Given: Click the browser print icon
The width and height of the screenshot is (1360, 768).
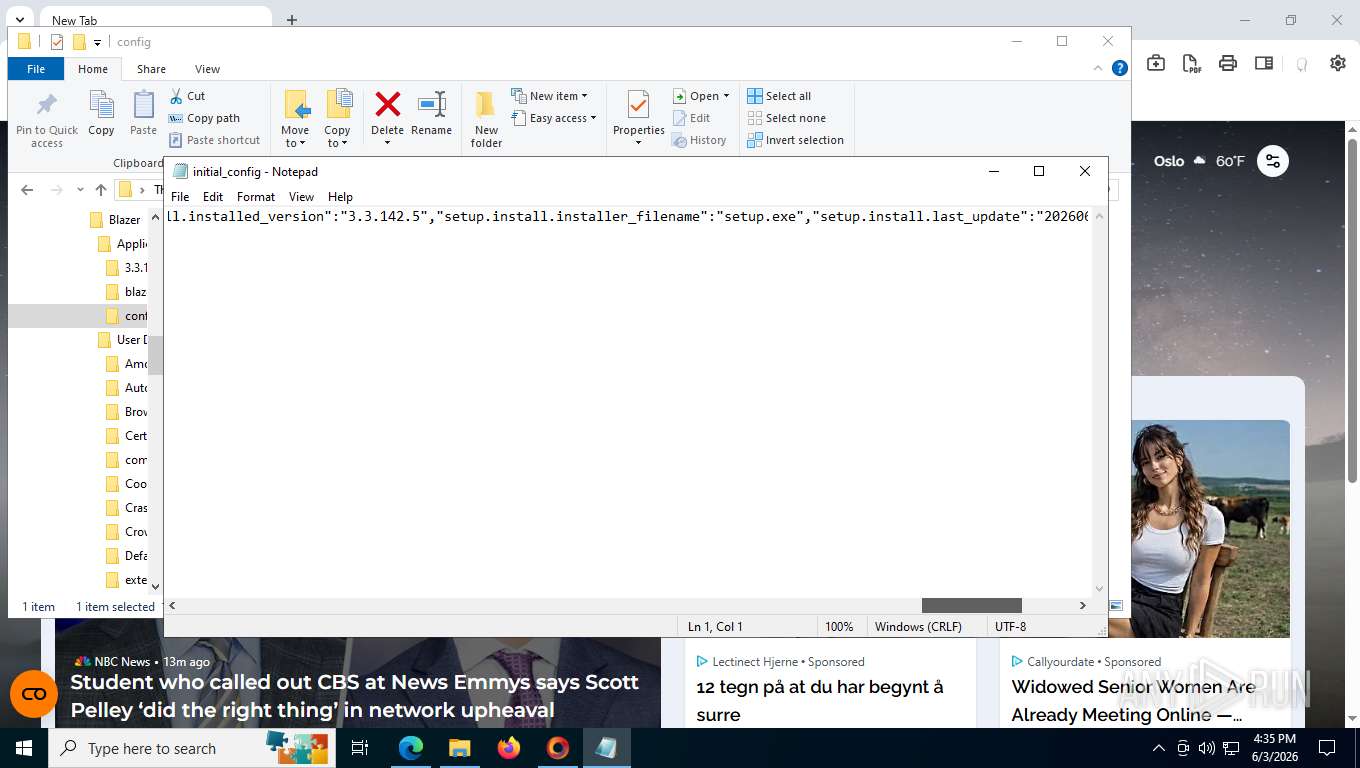Looking at the screenshot, I should (x=1228, y=63).
